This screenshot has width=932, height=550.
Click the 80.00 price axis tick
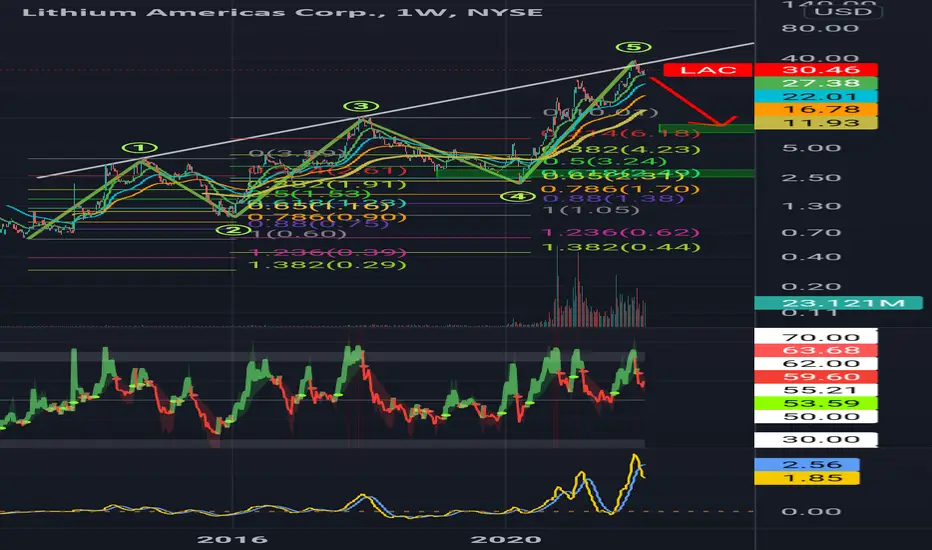click(x=820, y=29)
